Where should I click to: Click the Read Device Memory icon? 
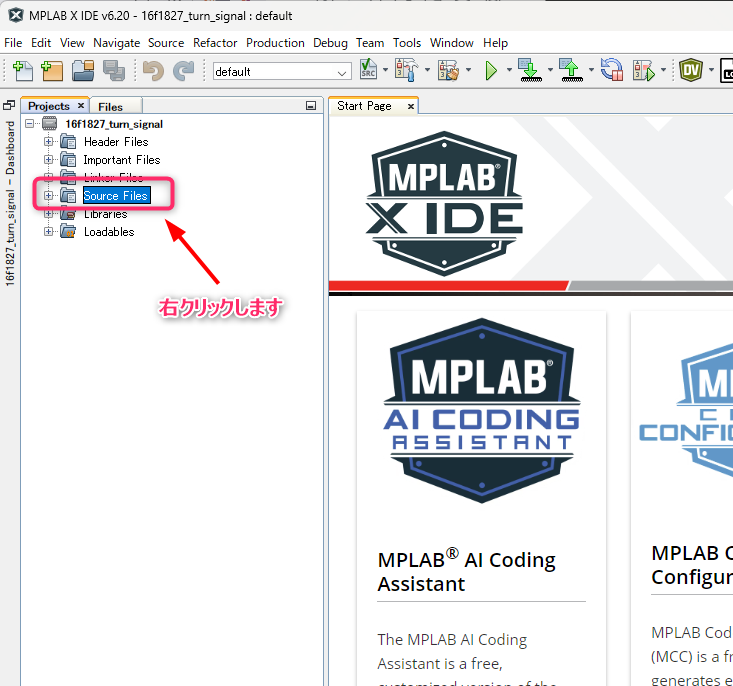(x=571, y=70)
